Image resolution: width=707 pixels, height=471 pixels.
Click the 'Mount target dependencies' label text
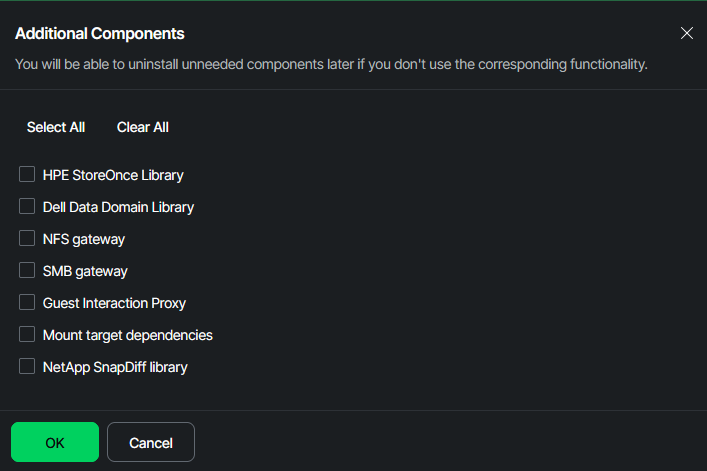tap(127, 335)
